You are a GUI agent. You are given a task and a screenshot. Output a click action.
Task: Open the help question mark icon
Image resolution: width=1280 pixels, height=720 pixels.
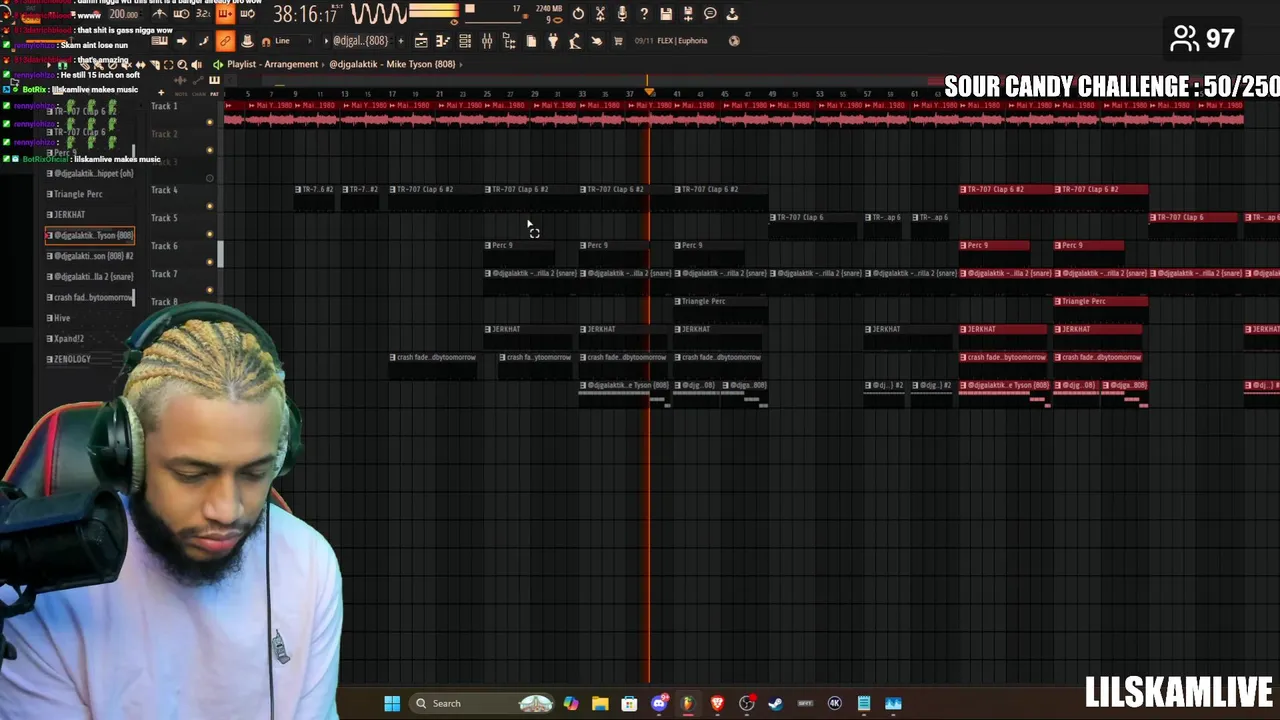(x=644, y=14)
